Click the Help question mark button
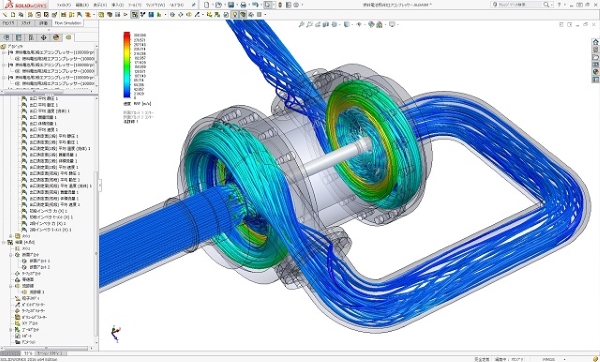Screen dimensions: 600x362 [559, 5]
